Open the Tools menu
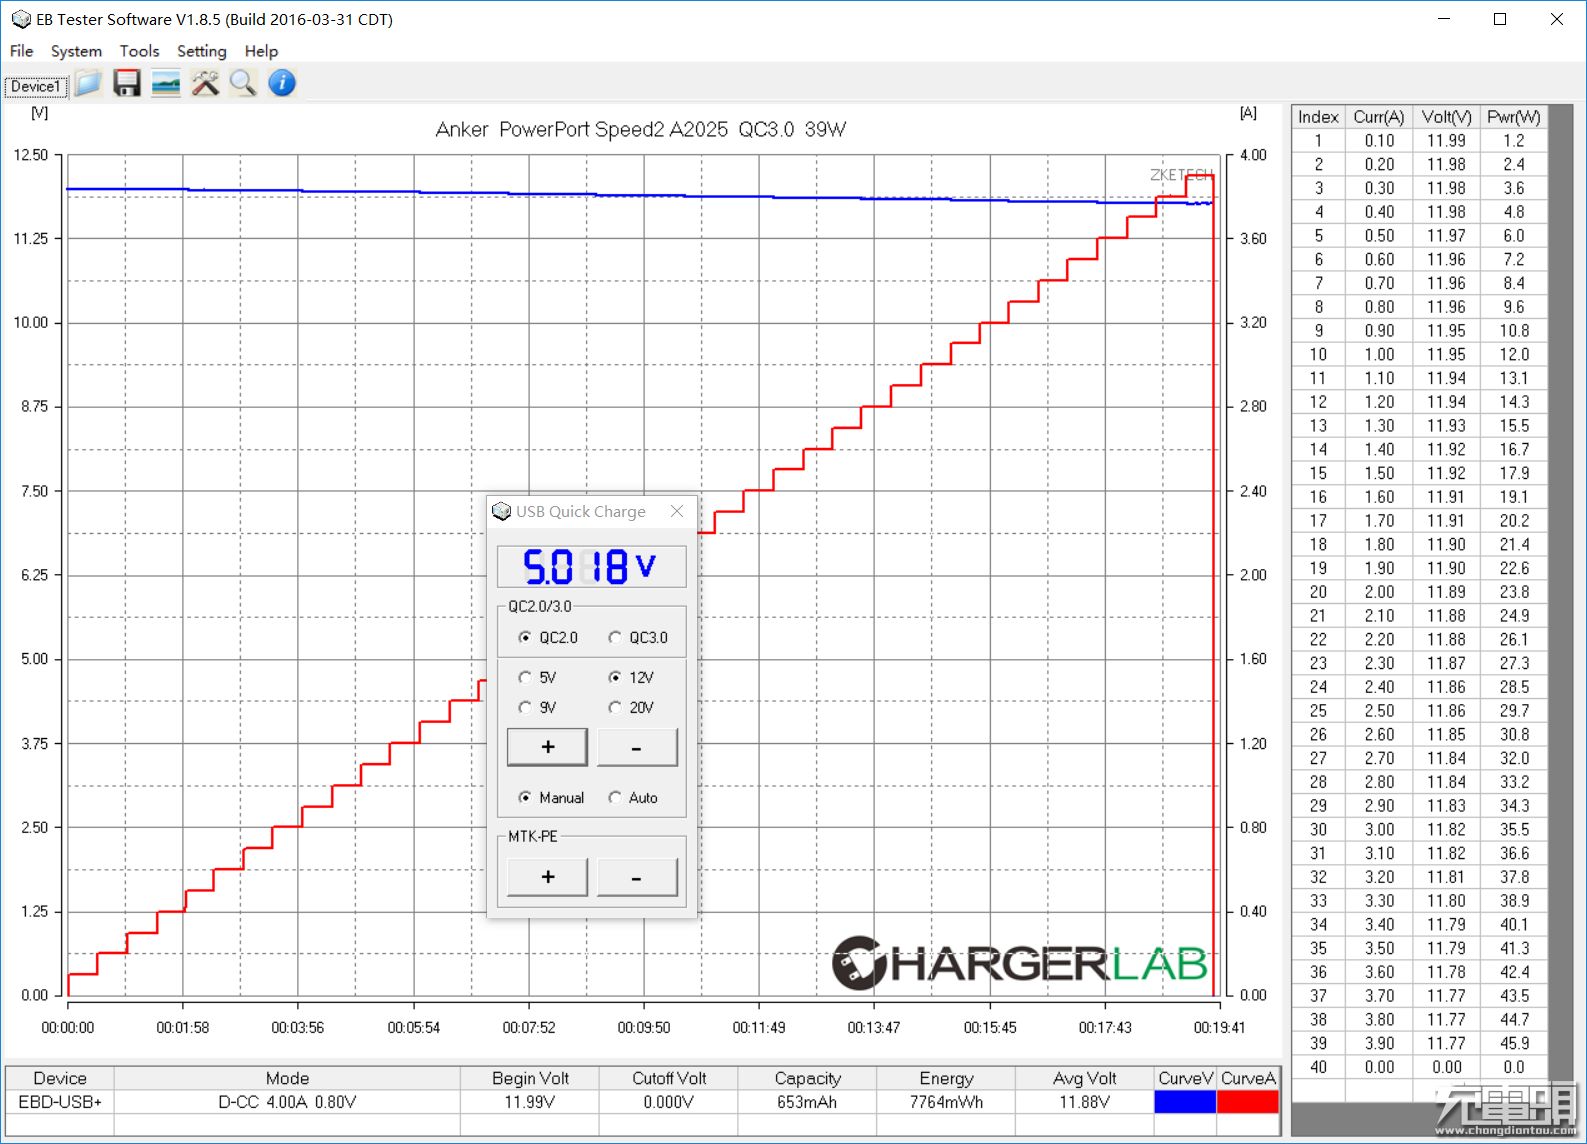 [139, 51]
